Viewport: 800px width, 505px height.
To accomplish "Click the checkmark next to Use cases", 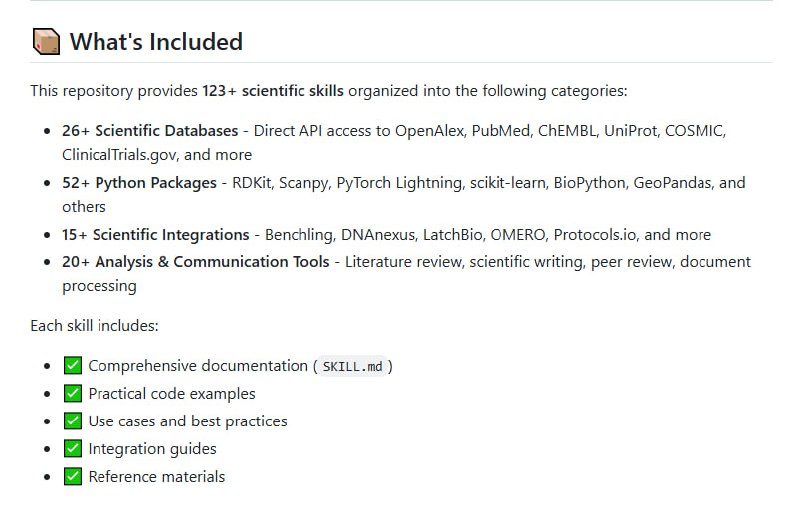I will click(x=72, y=421).
